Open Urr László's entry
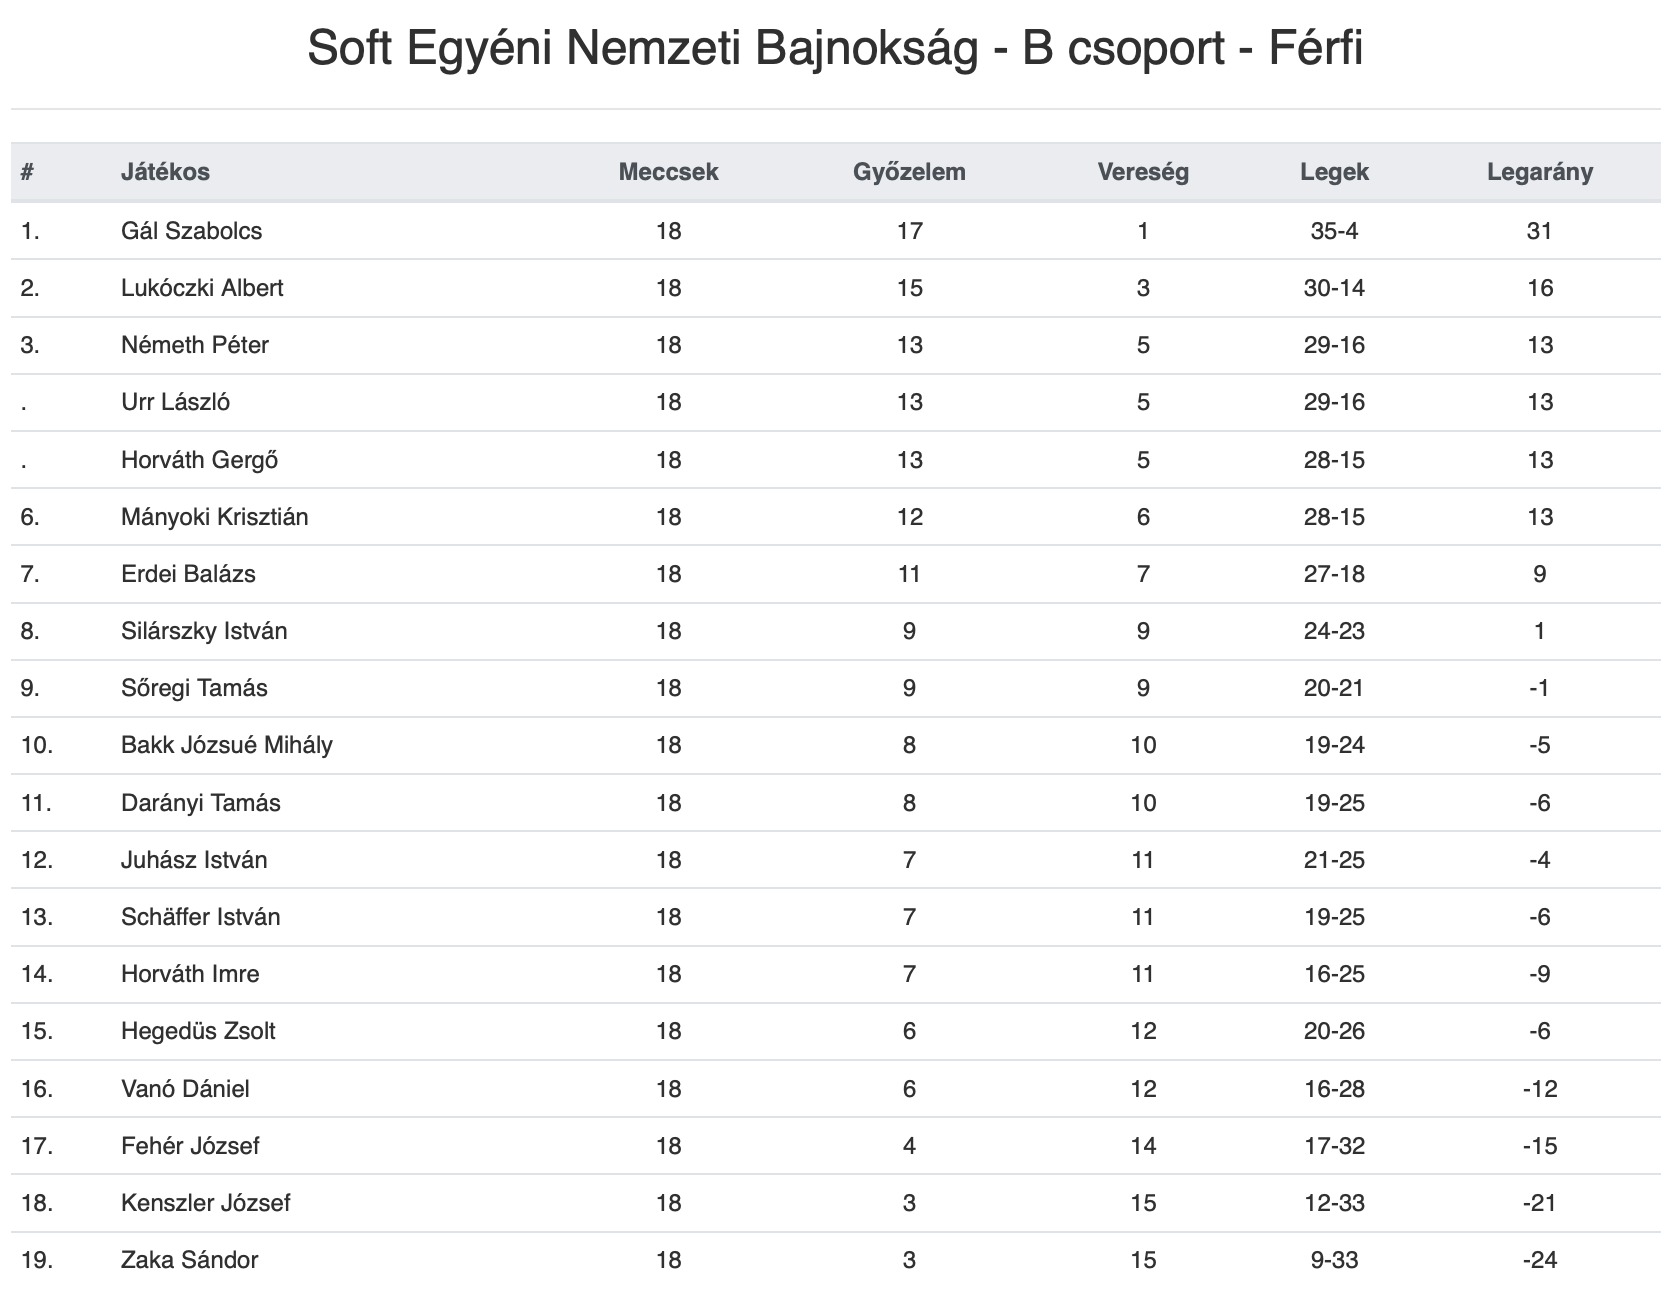Viewport: 1674px width, 1302px height. 175,402
